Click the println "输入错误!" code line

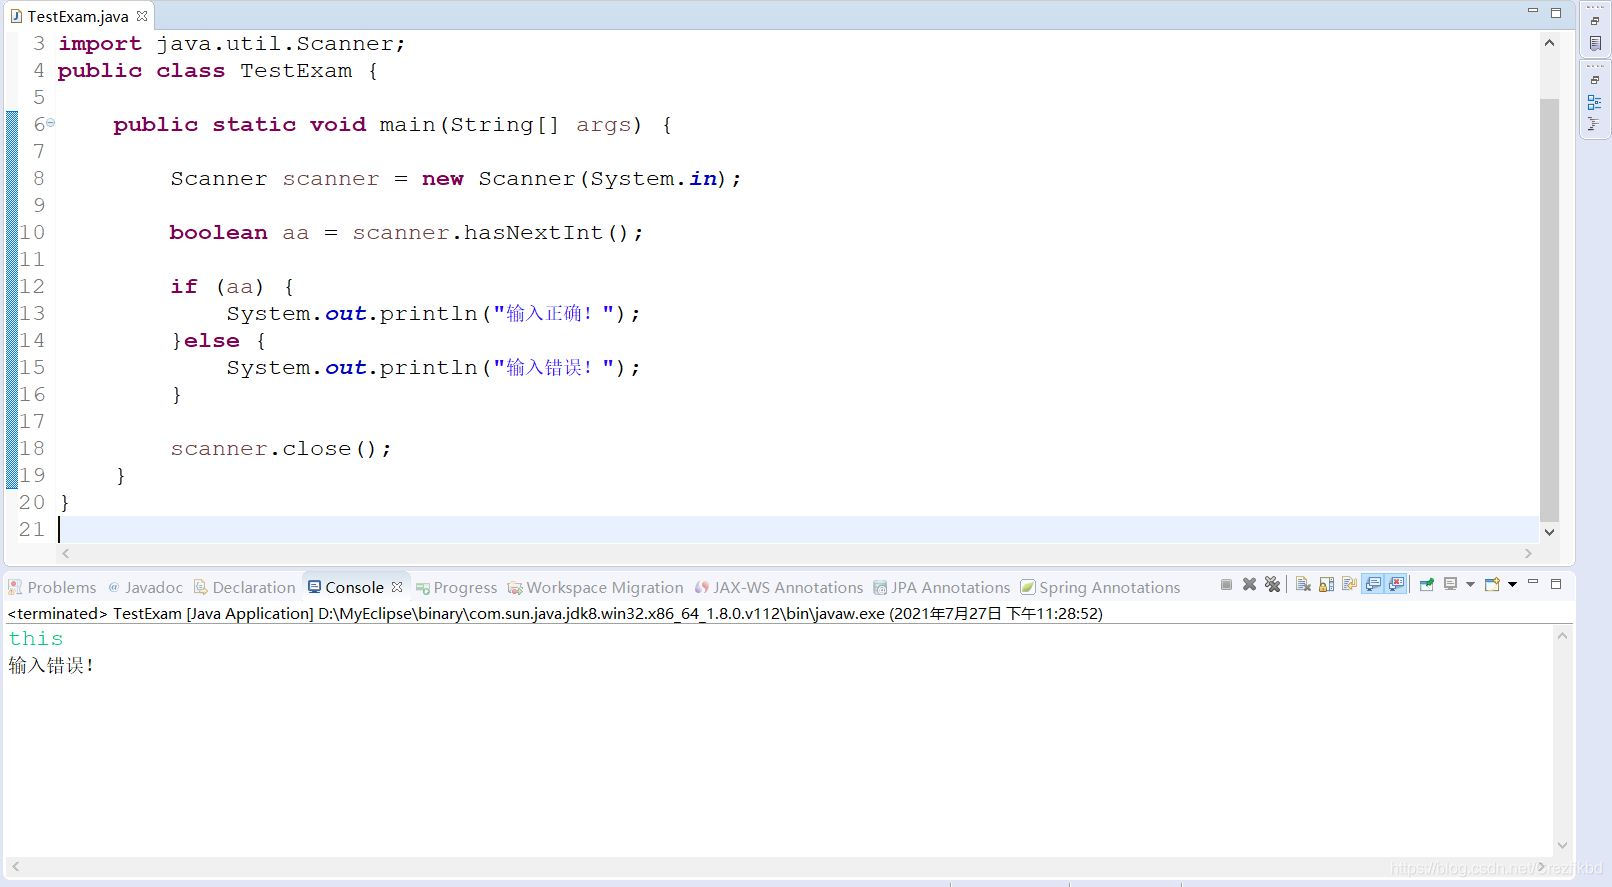coord(433,368)
